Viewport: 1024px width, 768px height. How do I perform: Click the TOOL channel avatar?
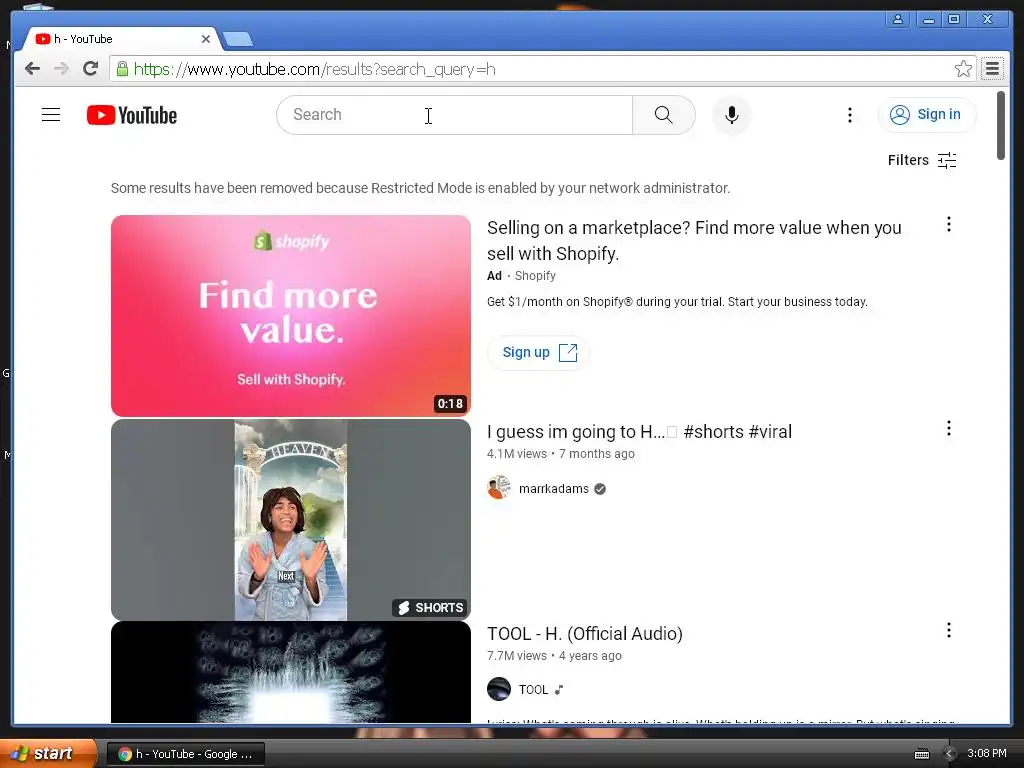coord(499,689)
